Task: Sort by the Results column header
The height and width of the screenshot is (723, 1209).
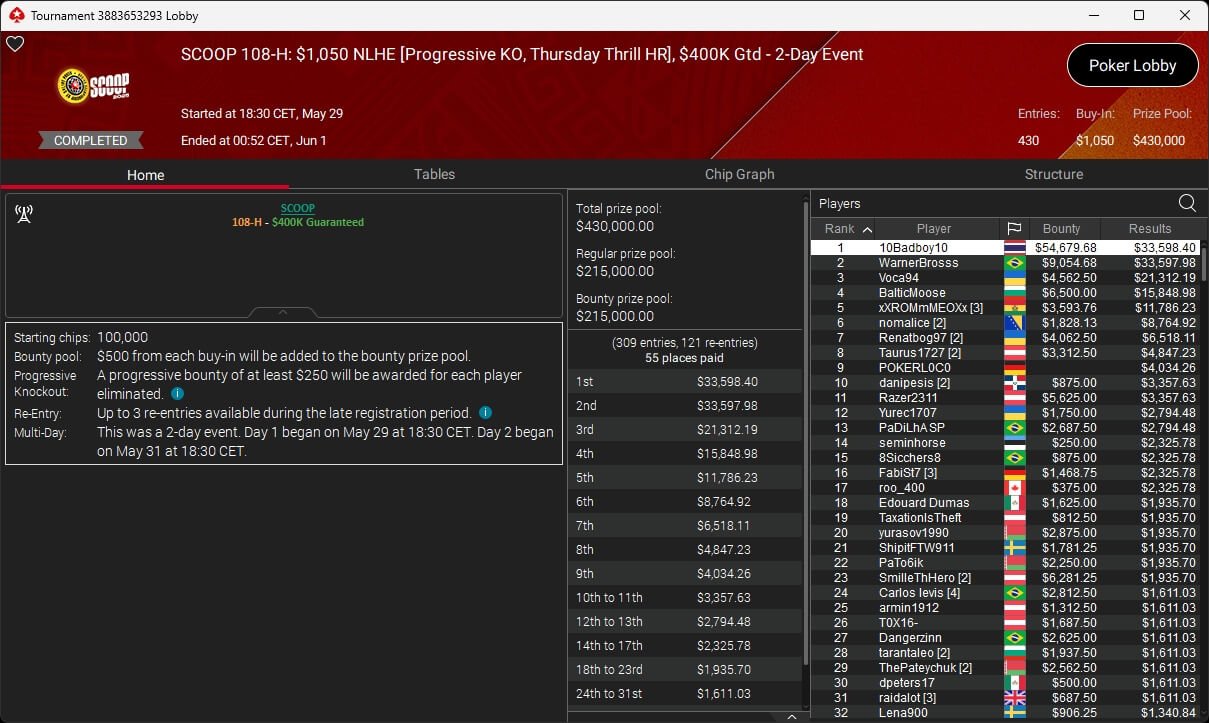Action: [1150, 229]
